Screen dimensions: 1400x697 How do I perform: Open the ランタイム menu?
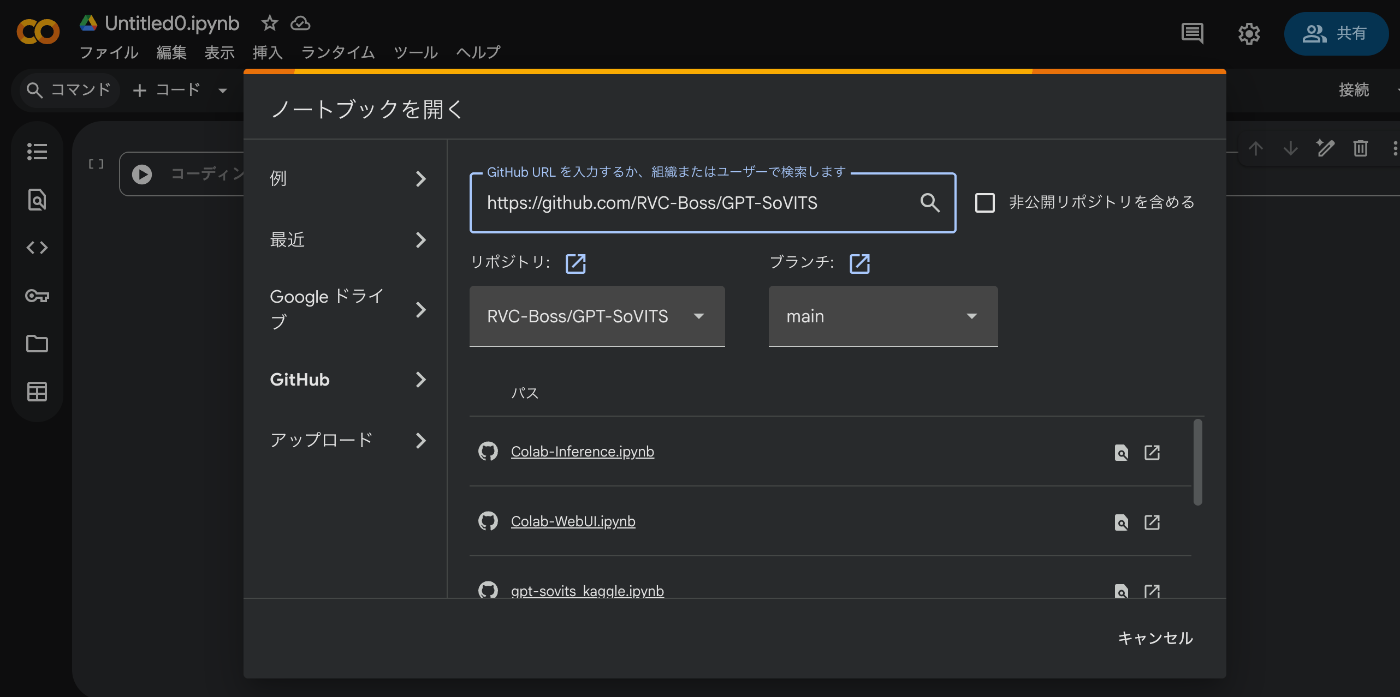338,52
